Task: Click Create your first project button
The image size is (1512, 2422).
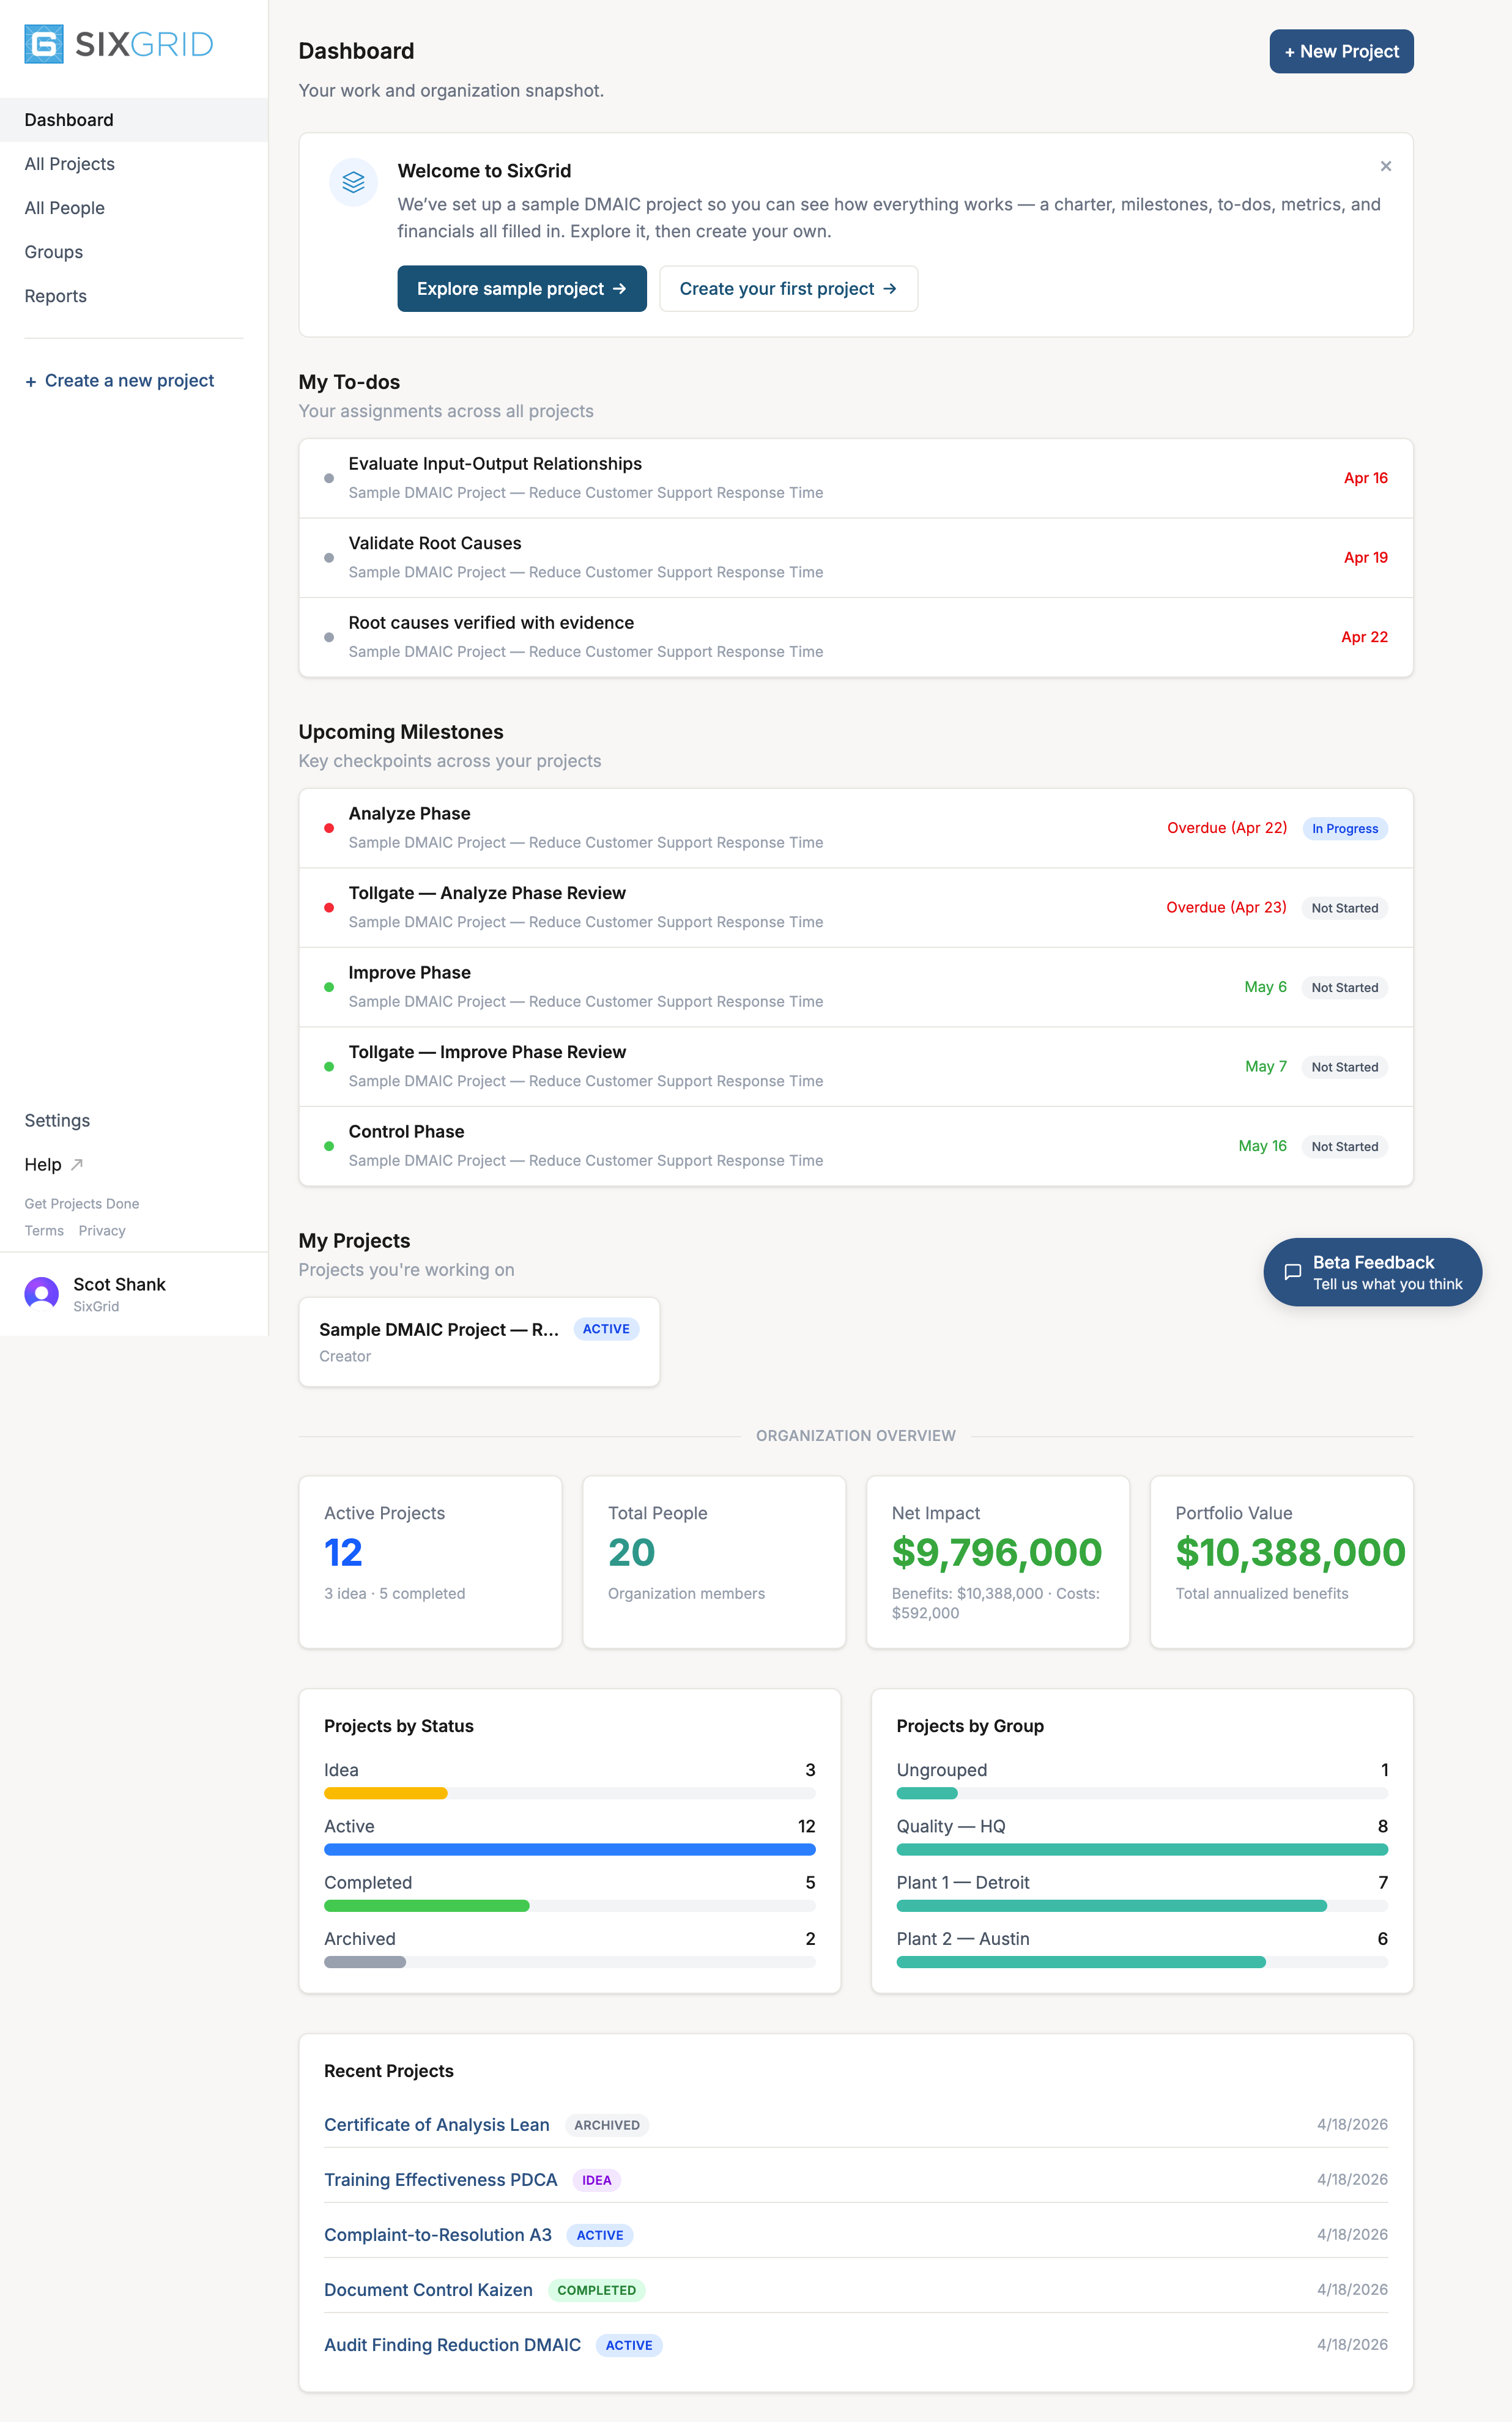Action: tap(788, 289)
